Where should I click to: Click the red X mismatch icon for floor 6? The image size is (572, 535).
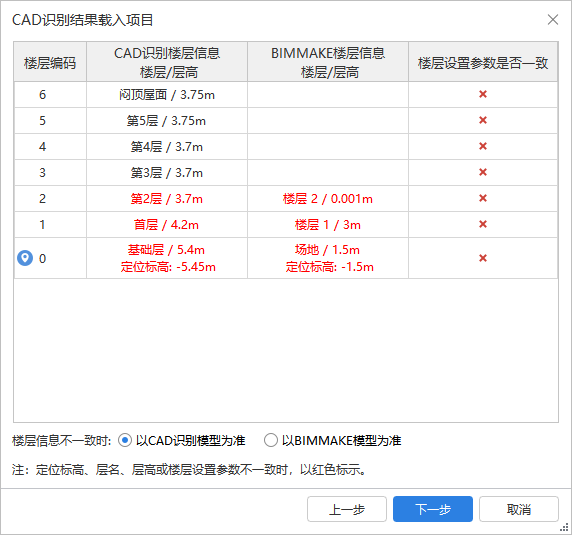(483, 94)
